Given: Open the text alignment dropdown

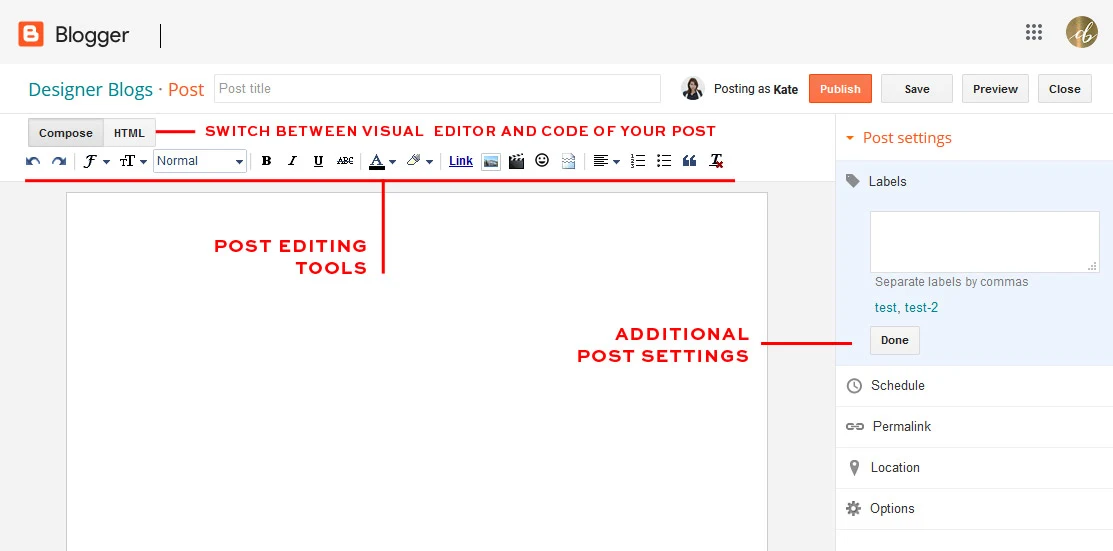Looking at the screenshot, I should click(606, 161).
